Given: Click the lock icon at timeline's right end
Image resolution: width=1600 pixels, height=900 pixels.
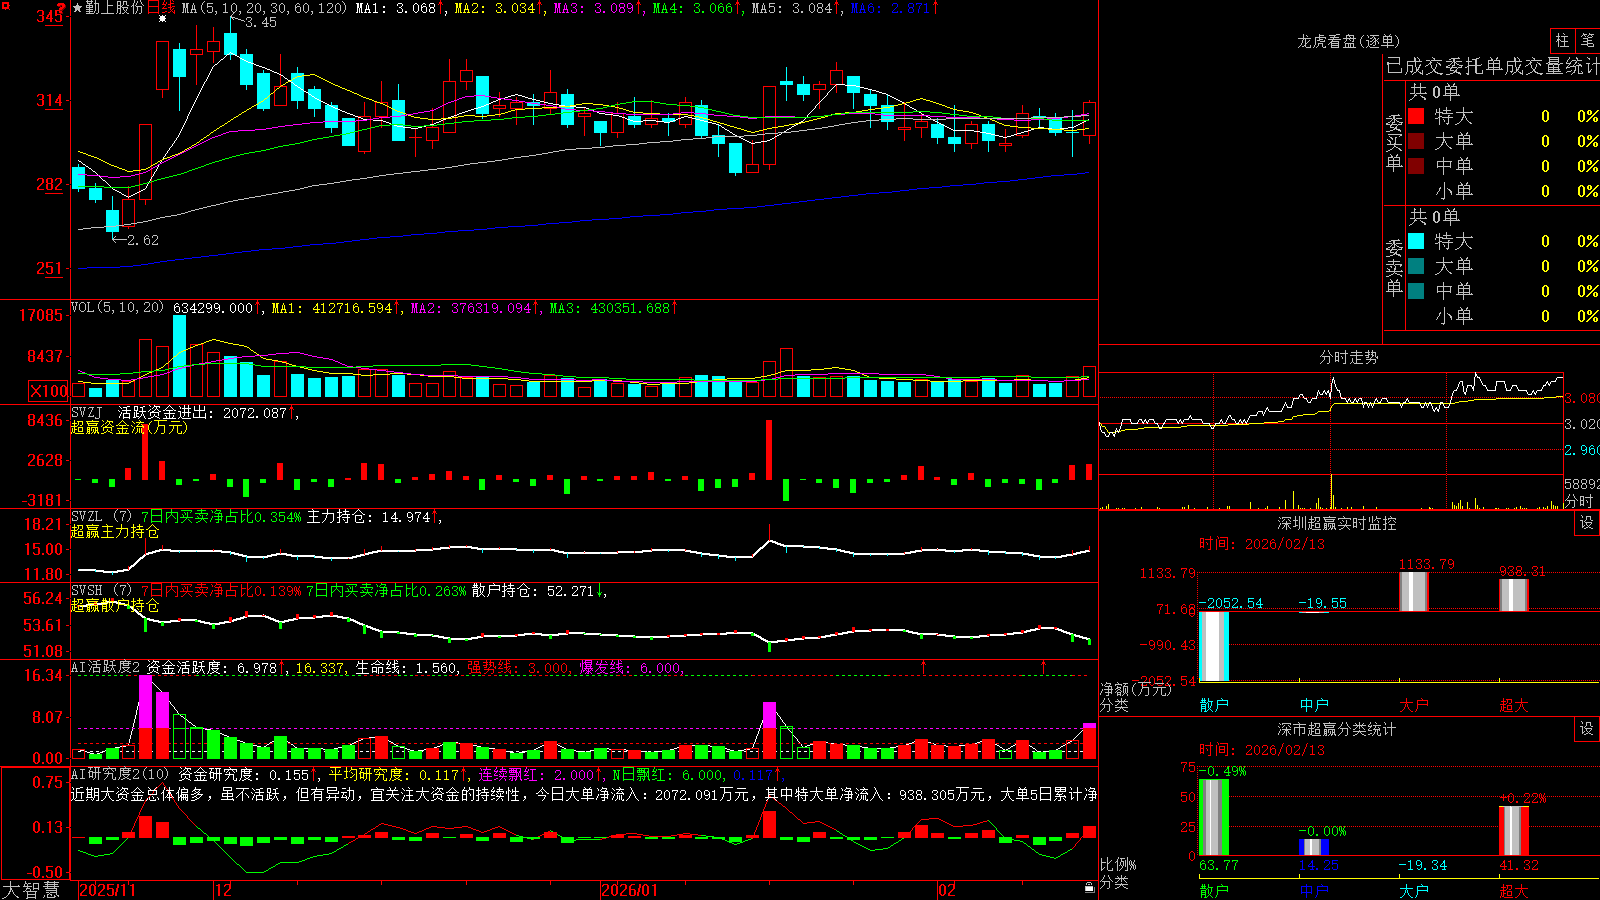Looking at the screenshot, I should point(1089,888).
